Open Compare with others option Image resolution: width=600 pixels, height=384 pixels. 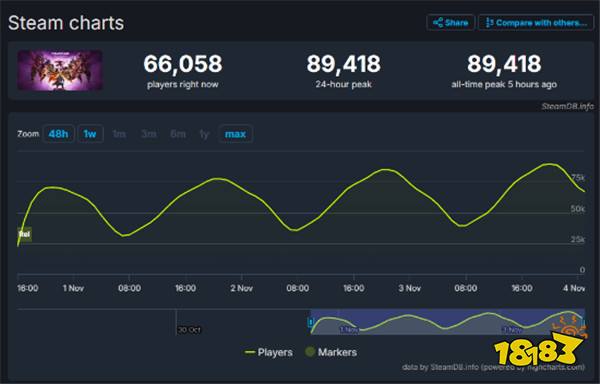click(536, 23)
